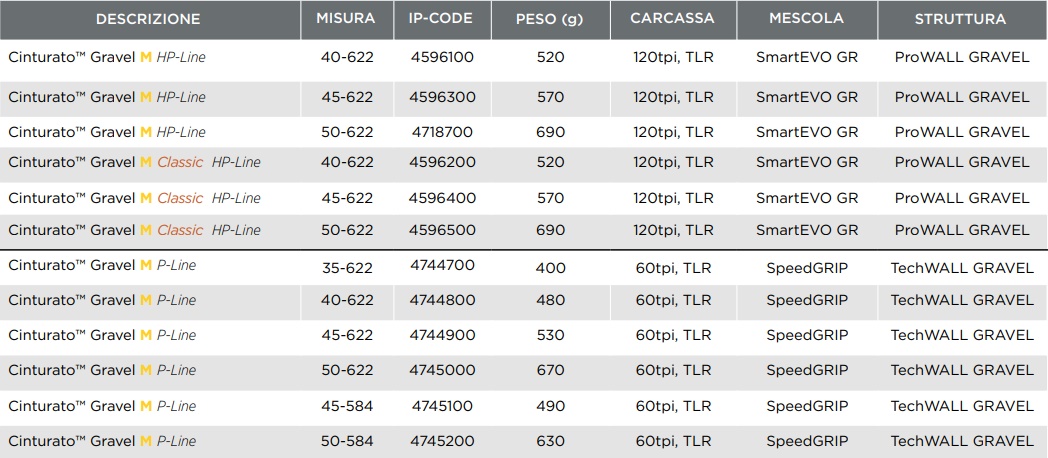Select the 50-584 size cell

tap(347, 441)
